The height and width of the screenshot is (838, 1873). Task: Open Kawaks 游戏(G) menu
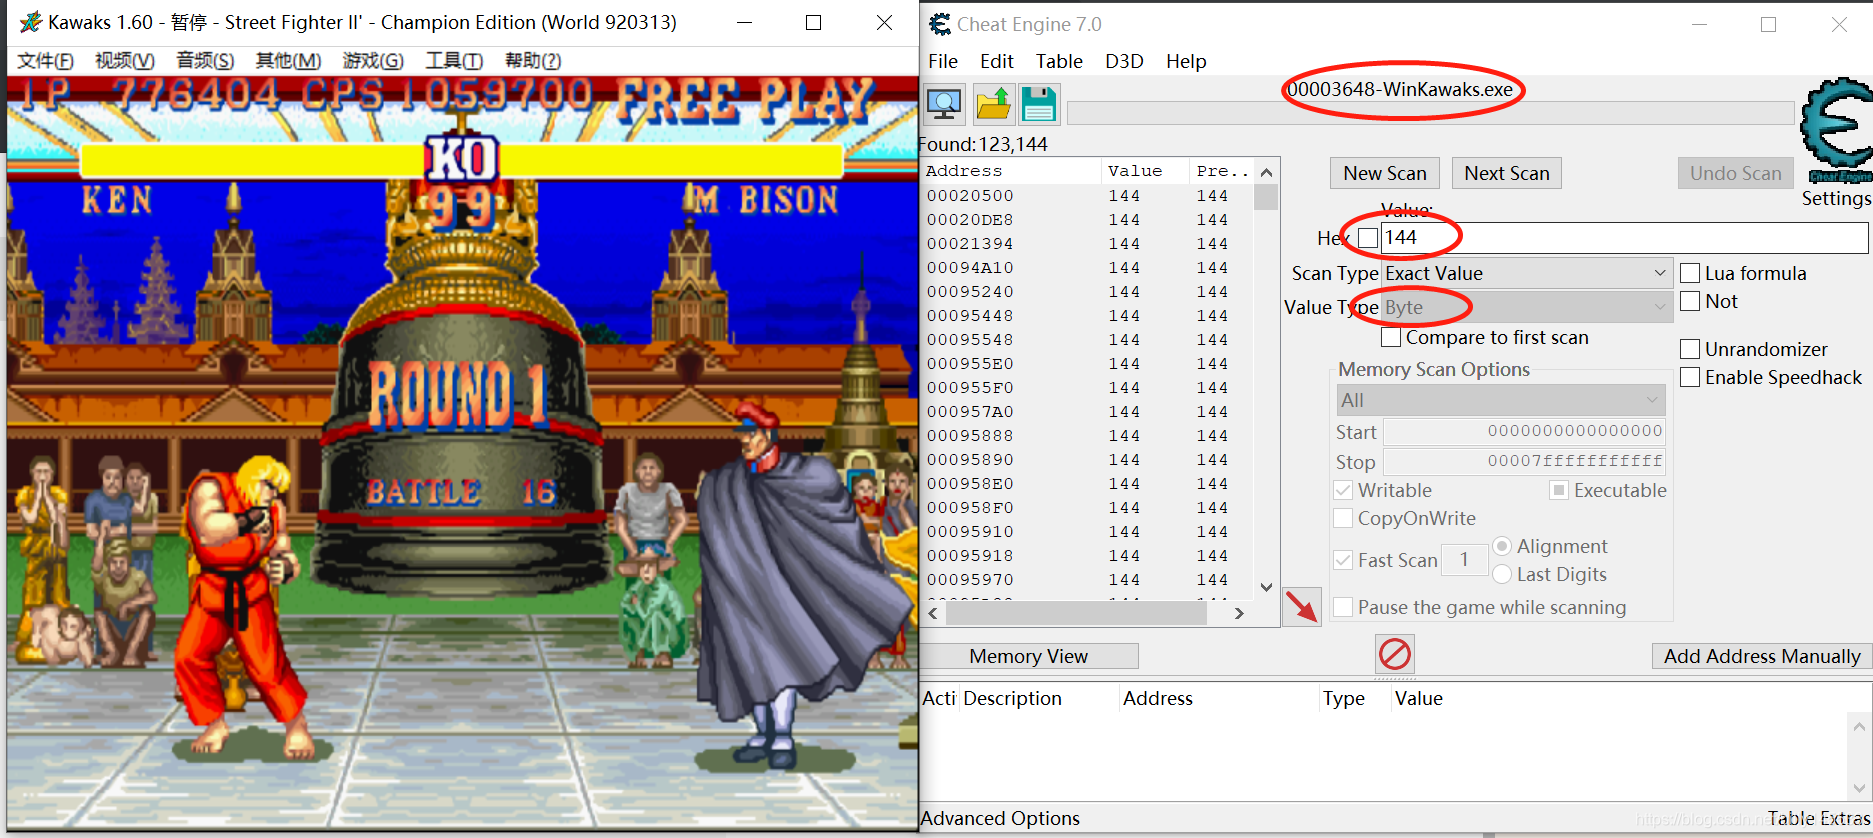[373, 60]
